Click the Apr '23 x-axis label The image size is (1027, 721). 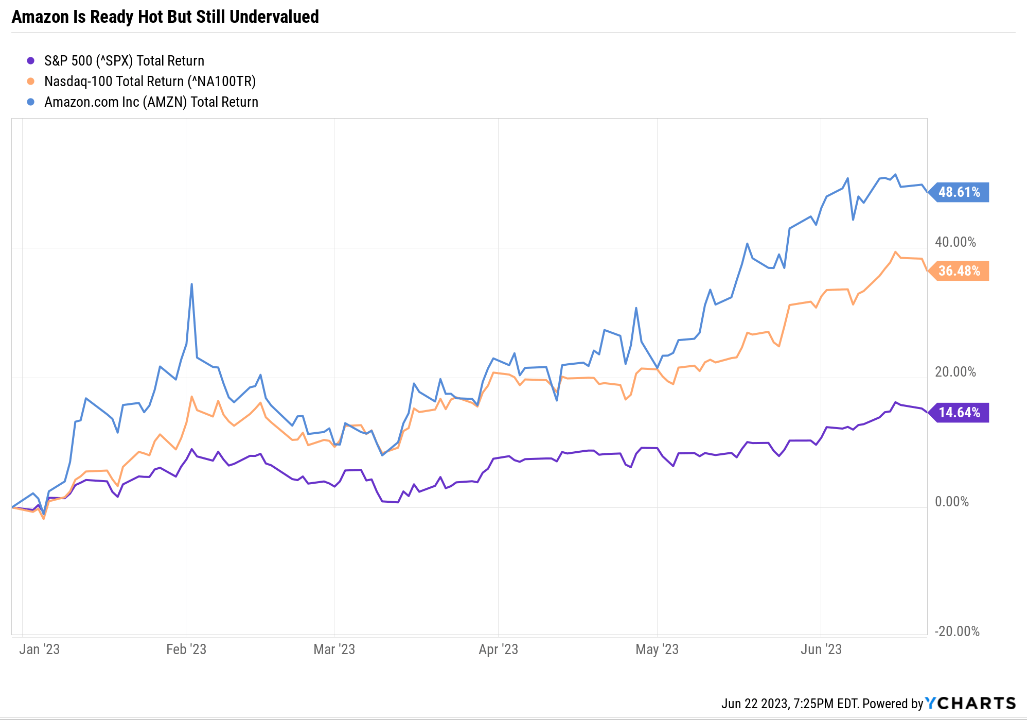[x=497, y=650]
